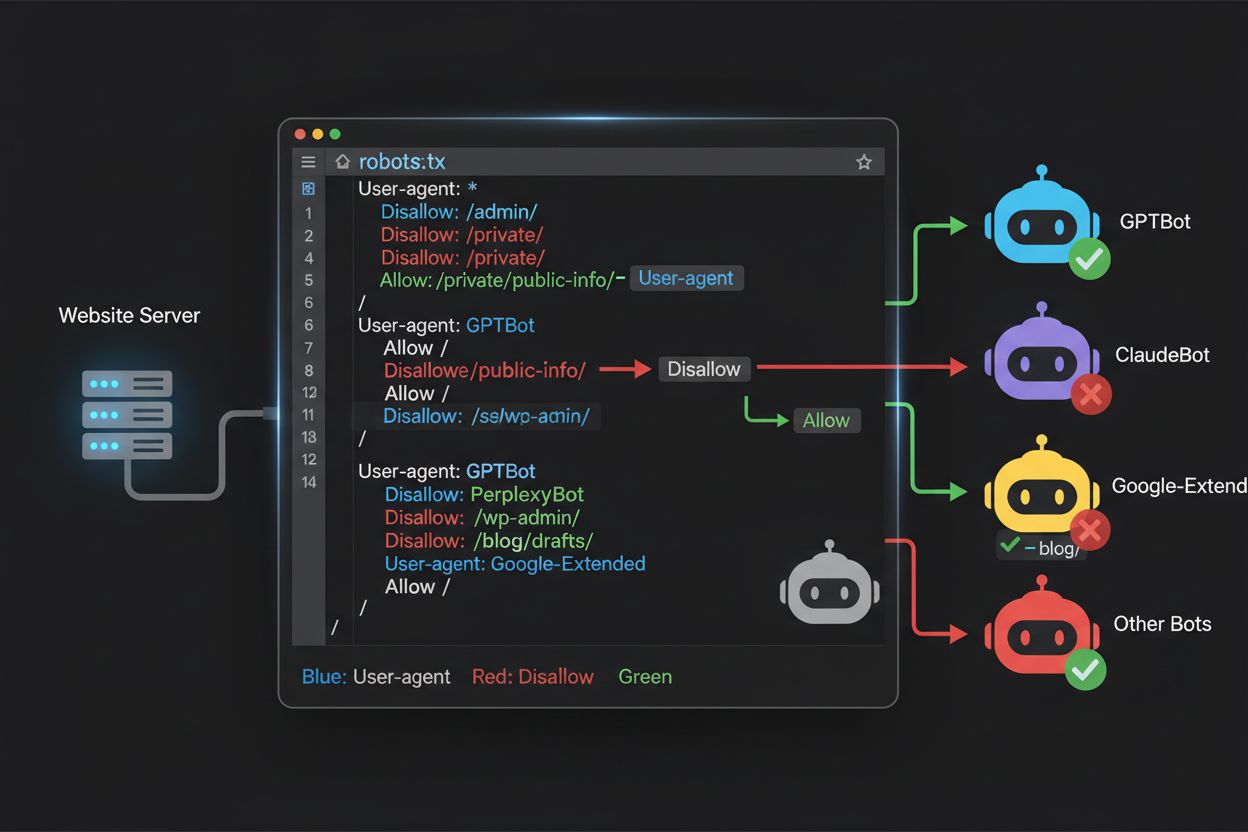Expand the Allow label box
This screenshot has width=1248, height=832.
pyautogui.click(x=827, y=420)
